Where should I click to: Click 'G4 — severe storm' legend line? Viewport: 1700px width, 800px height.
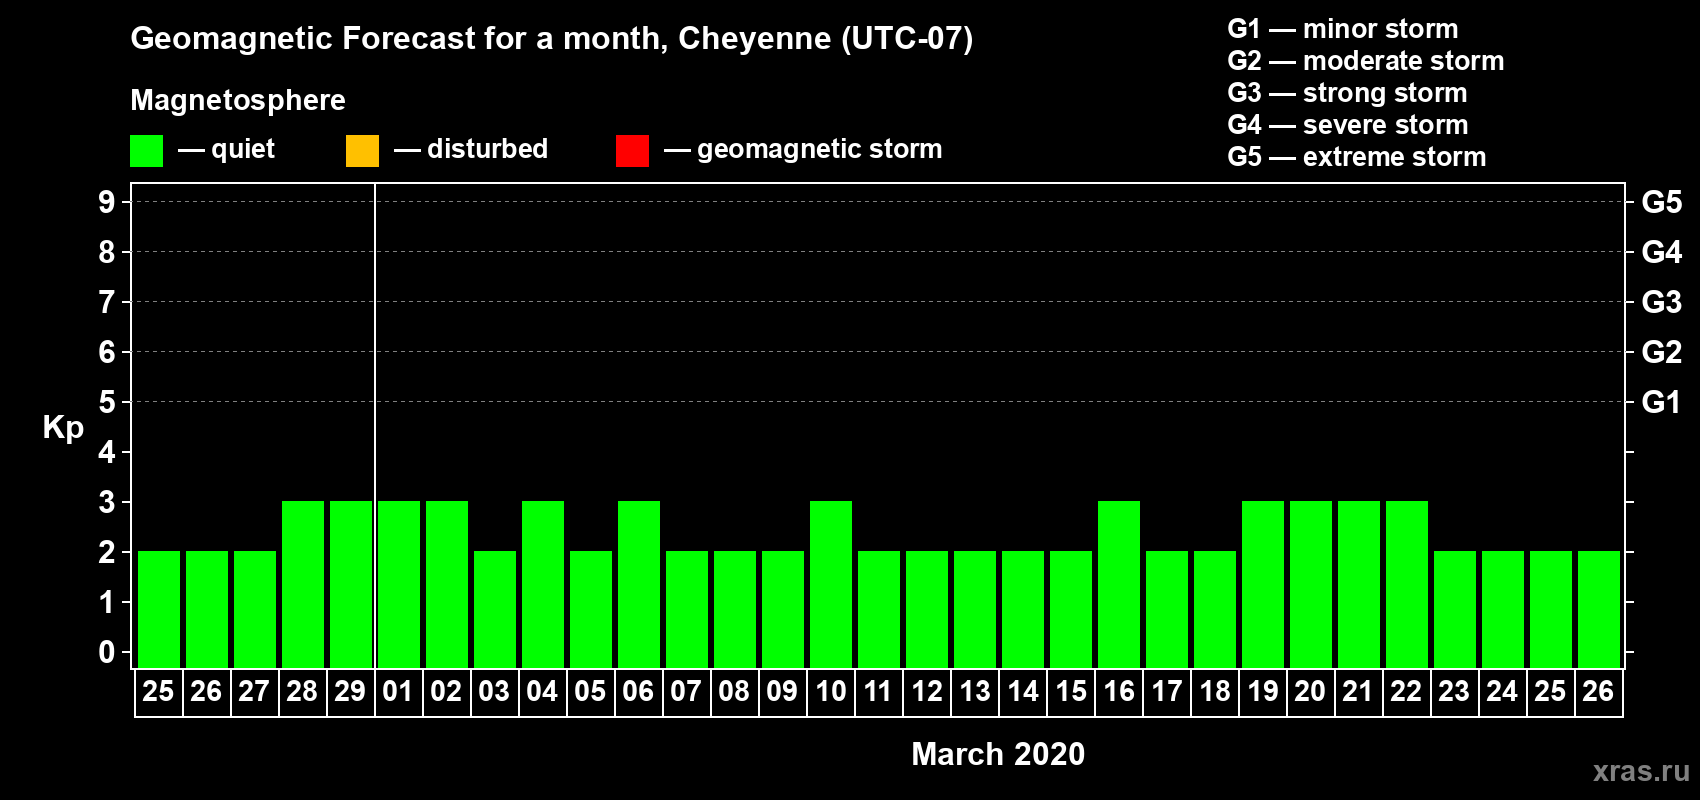click(x=1347, y=125)
